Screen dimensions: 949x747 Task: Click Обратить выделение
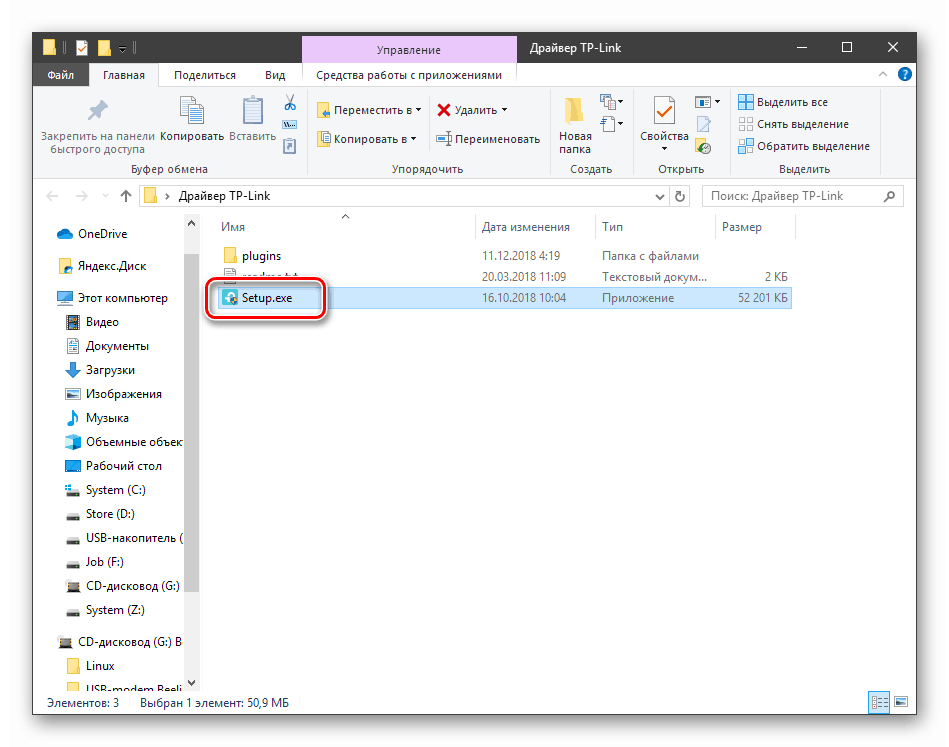tap(804, 146)
